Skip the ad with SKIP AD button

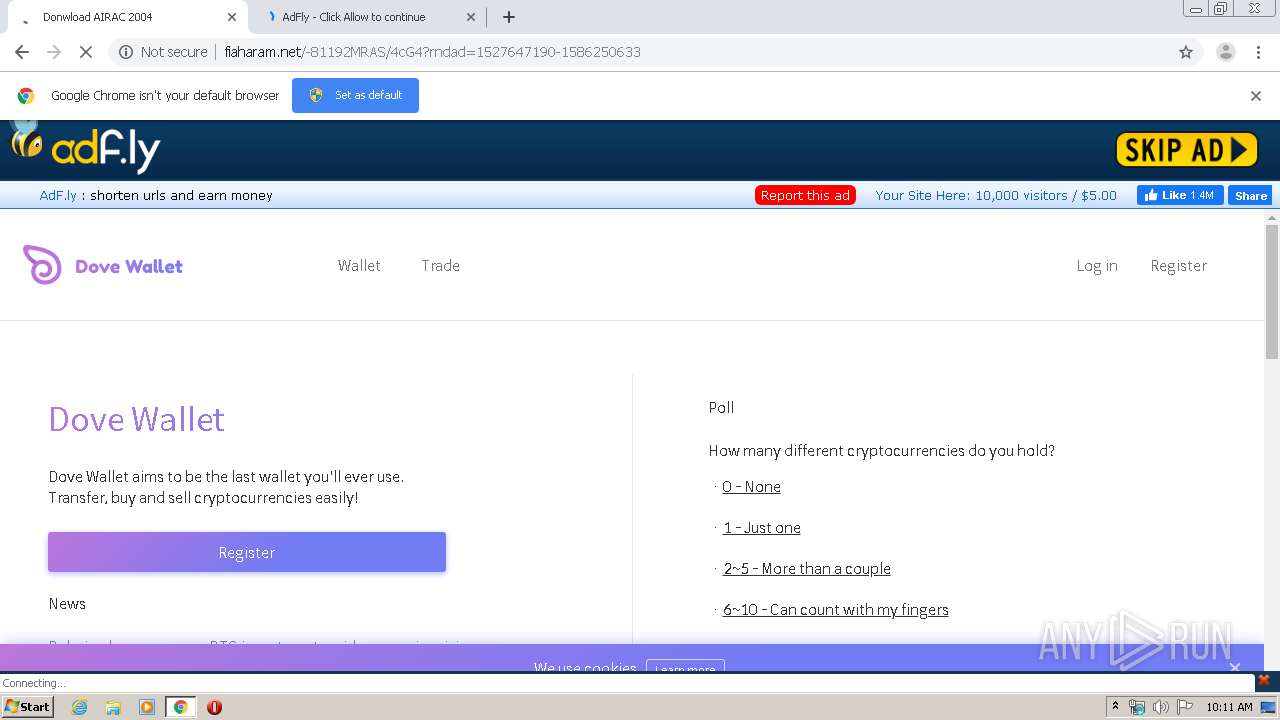(1186, 150)
